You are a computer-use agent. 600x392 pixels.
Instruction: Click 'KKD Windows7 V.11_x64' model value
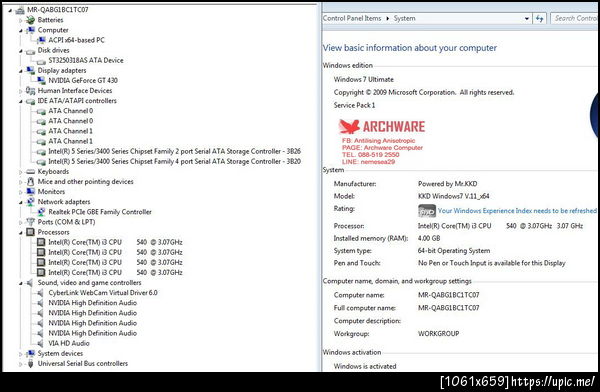(453, 196)
